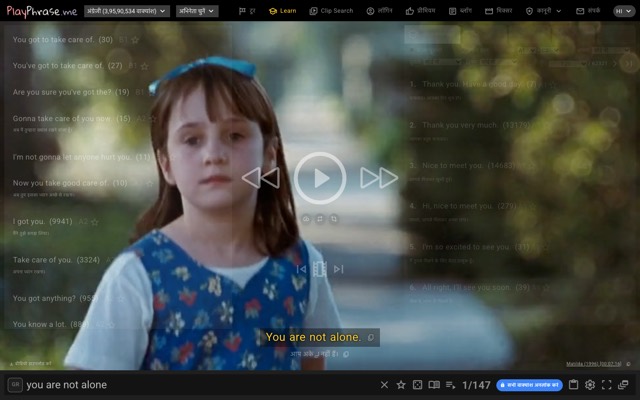The image size is (640, 400).
Task: Select phrase 'You know a lot.'
Action: click(51, 324)
